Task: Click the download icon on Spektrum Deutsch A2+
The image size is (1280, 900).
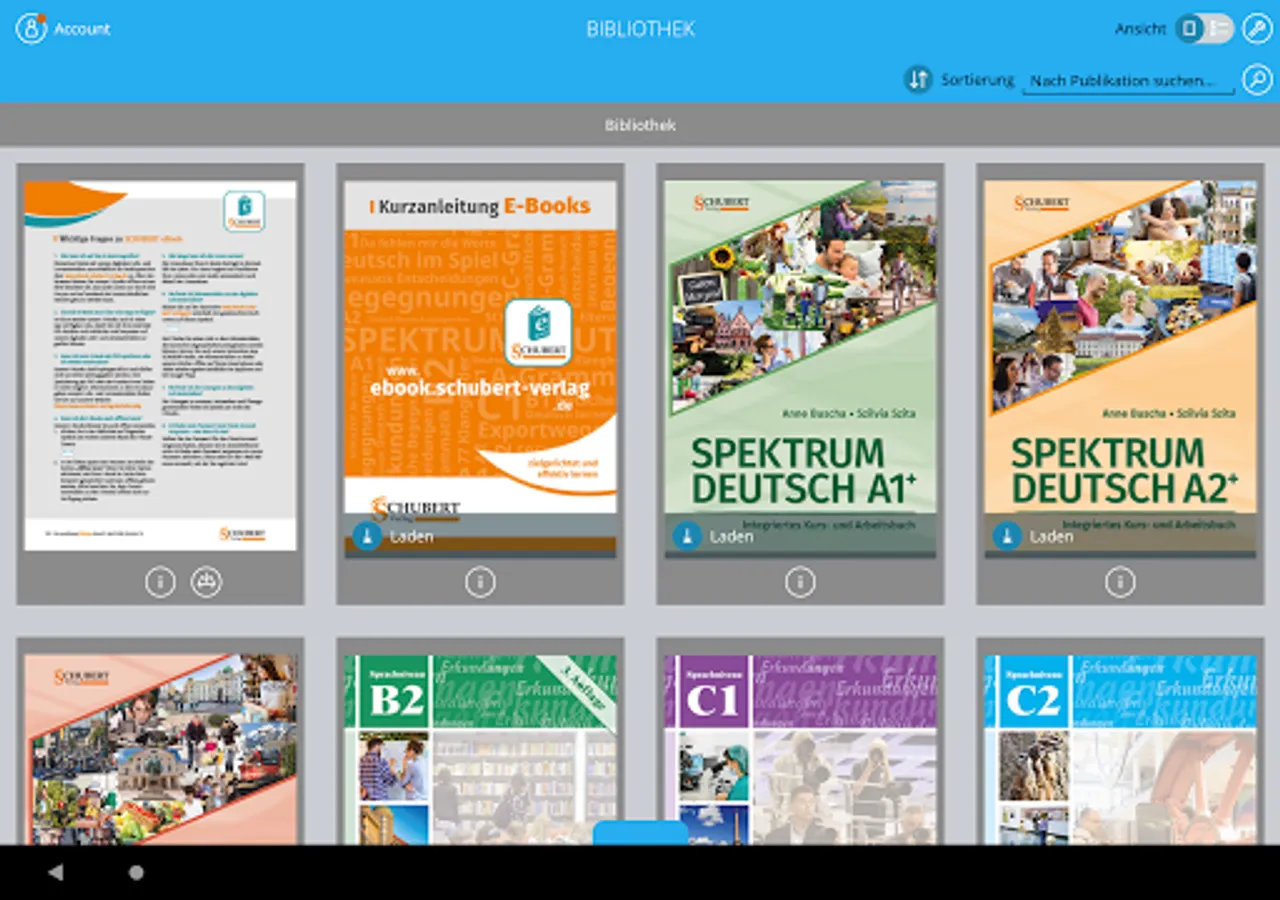Action: (1006, 536)
